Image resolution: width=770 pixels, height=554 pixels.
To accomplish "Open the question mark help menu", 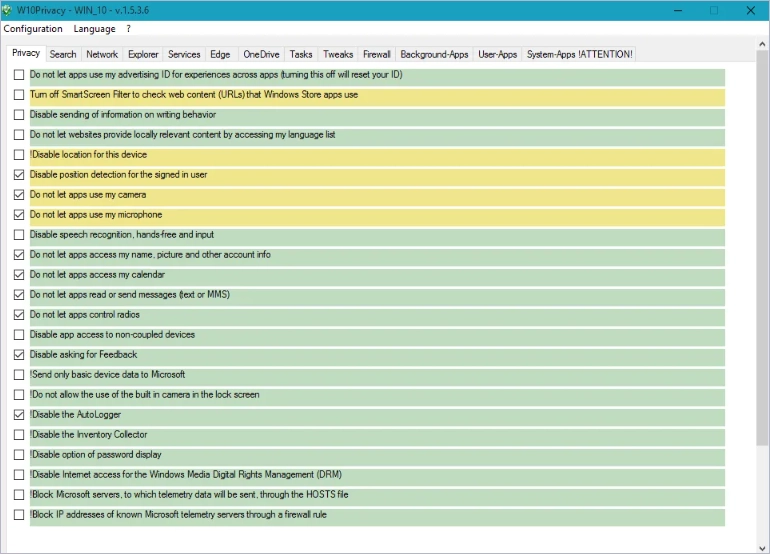I will 128,29.
